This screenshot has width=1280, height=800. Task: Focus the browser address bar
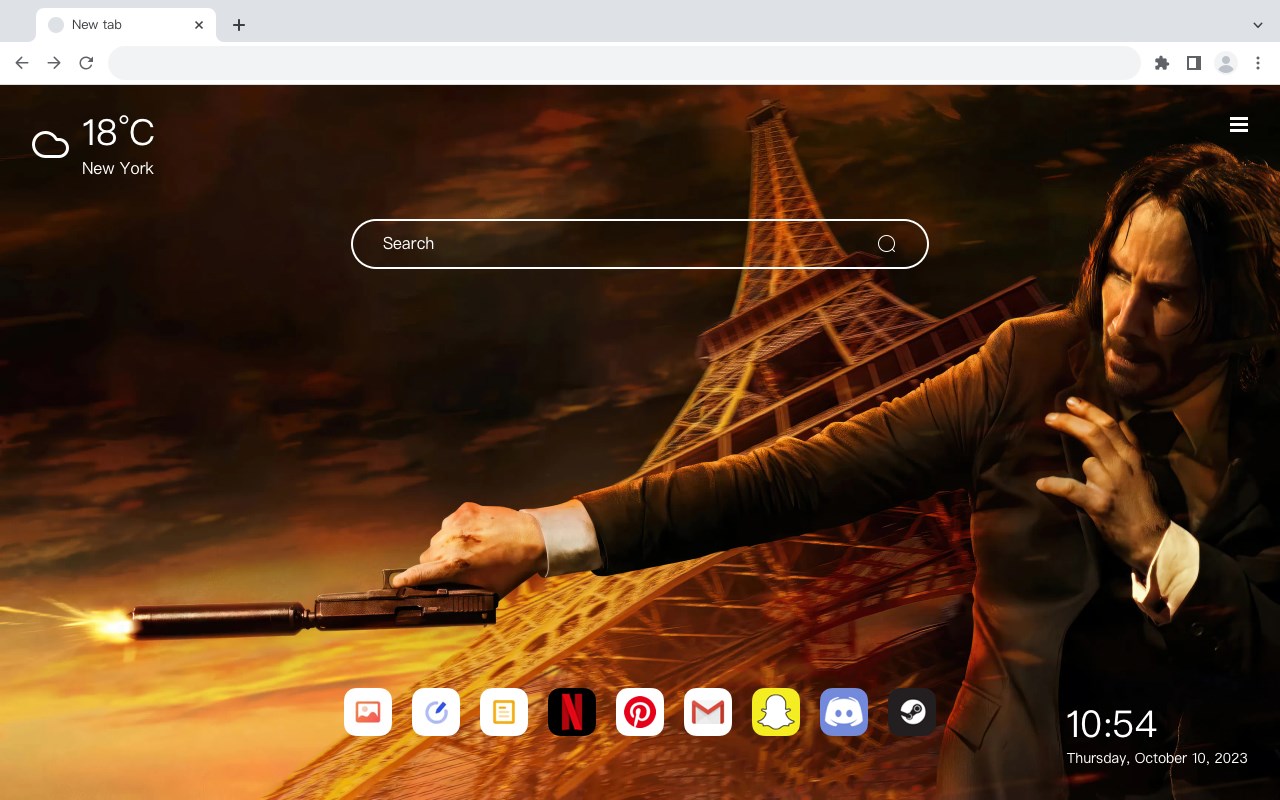tap(624, 63)
